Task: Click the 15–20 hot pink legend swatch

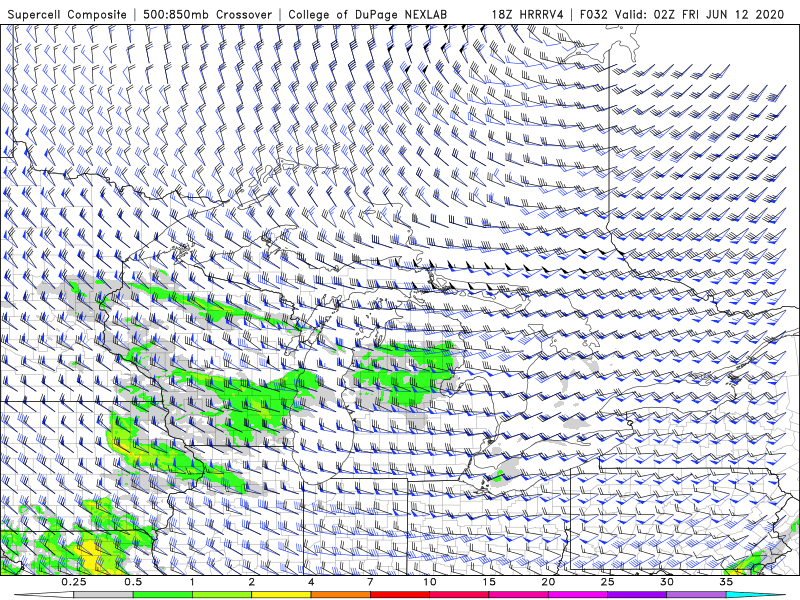Action: (x=518, y=595)
